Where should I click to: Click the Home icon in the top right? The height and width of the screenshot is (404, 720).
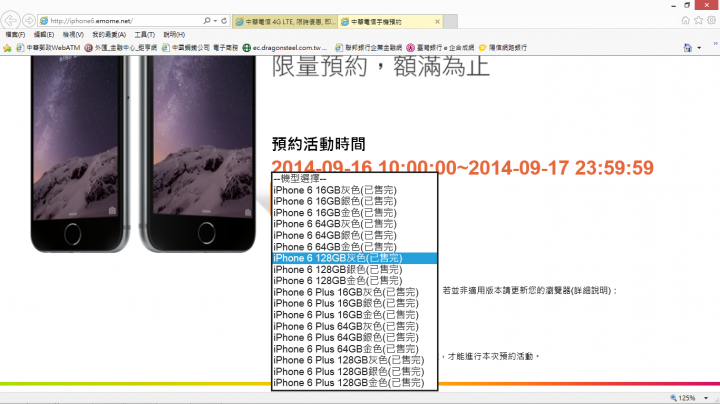point(686,20)
